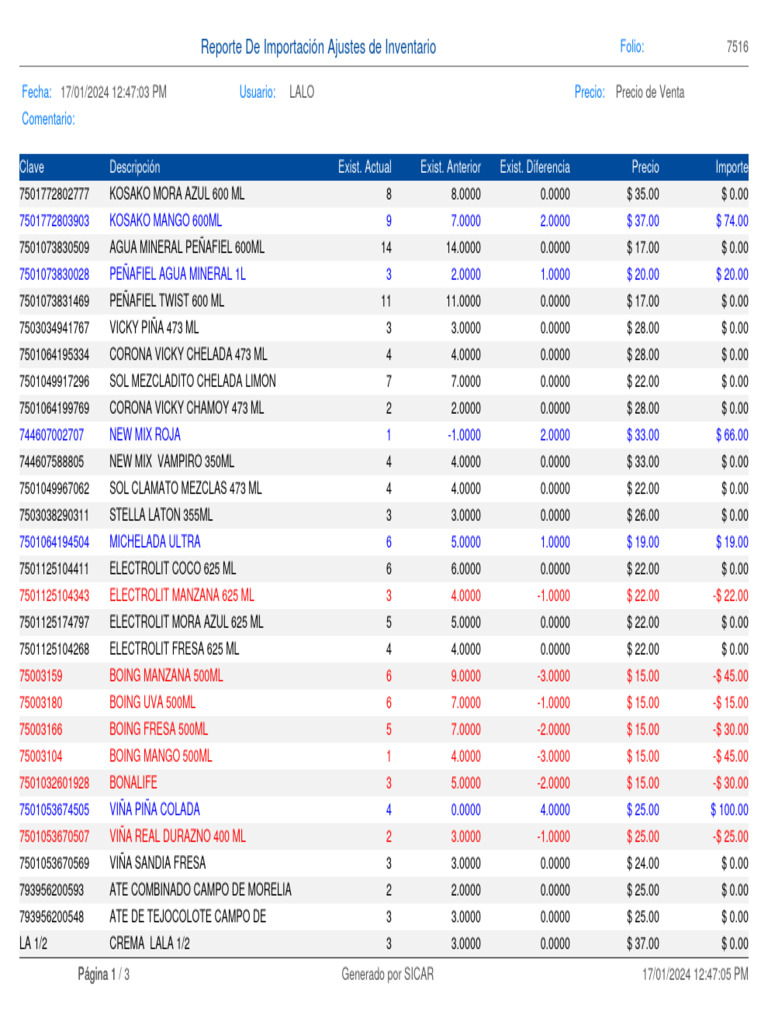Select 'ELECTROLIT MORA AZUL 625 ML' description
Viewport: 768px width, 1024px height.
click(186, 622)
